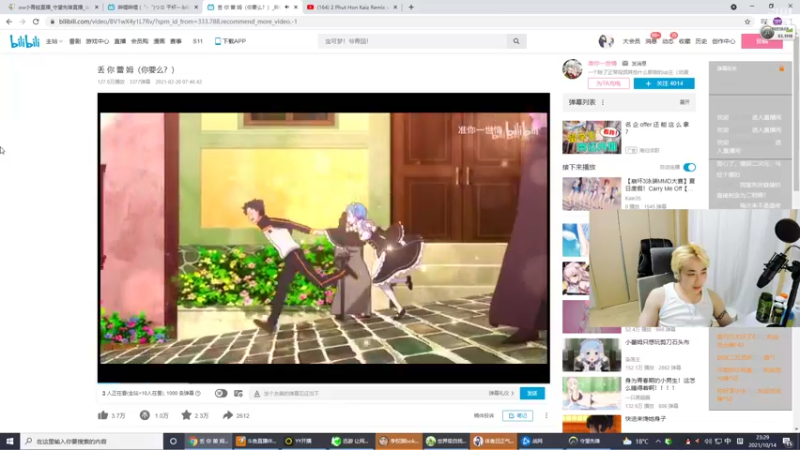Click volume icon in system tray
Image resolution: width=800 pixels, height=450 pixels.
tap(708, 441)
